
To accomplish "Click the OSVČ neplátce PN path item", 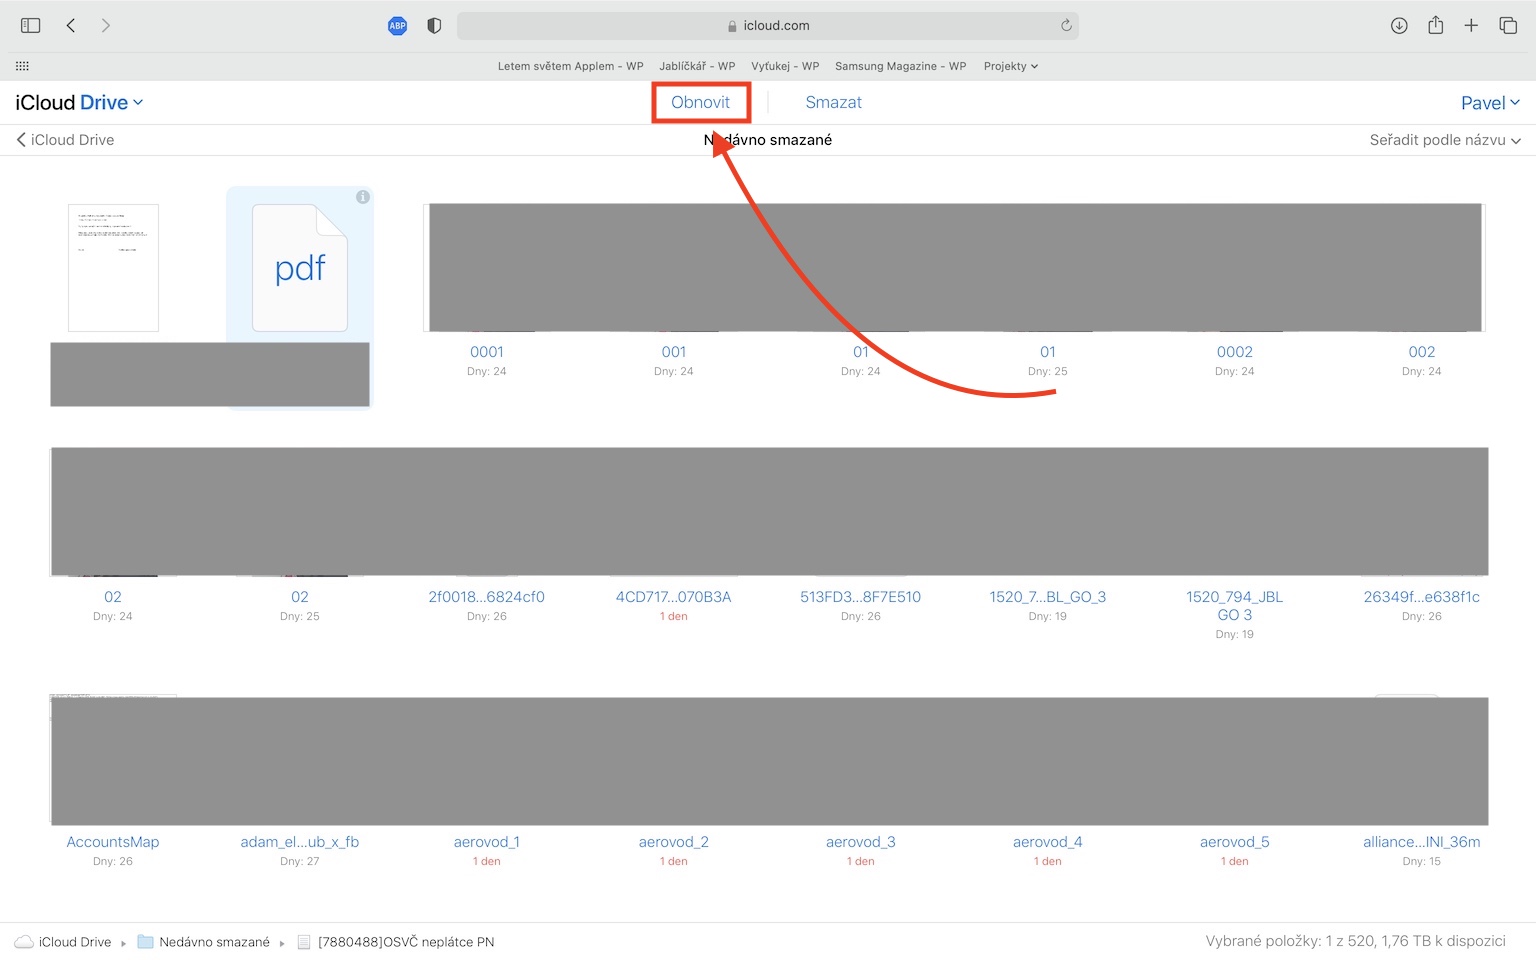I will (x=396, y=942).
